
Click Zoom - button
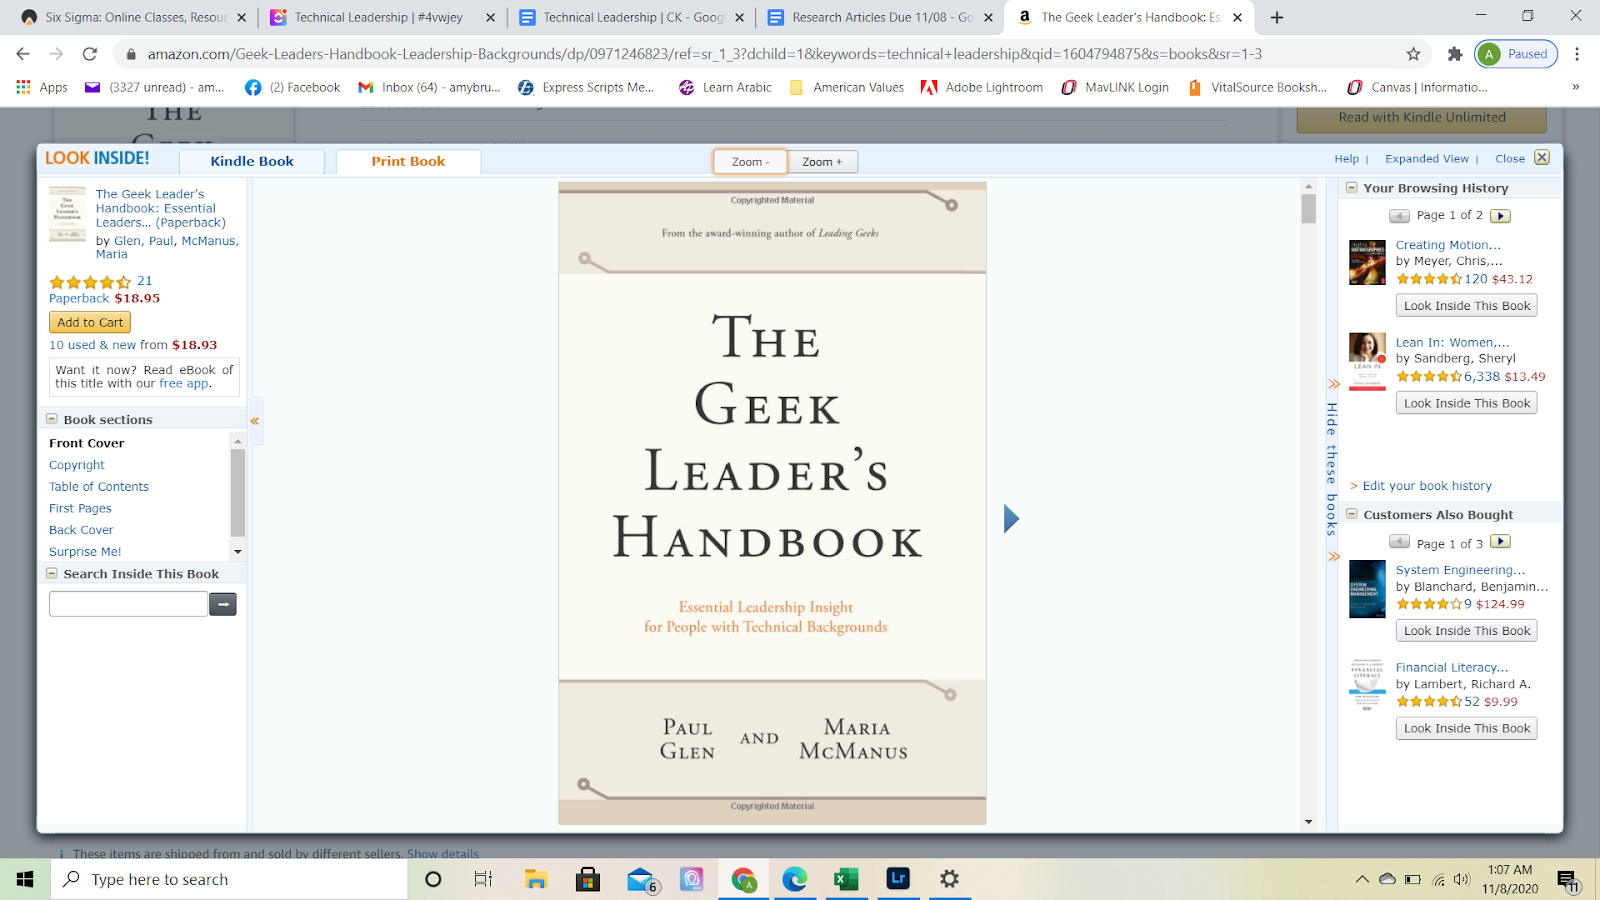750,162
